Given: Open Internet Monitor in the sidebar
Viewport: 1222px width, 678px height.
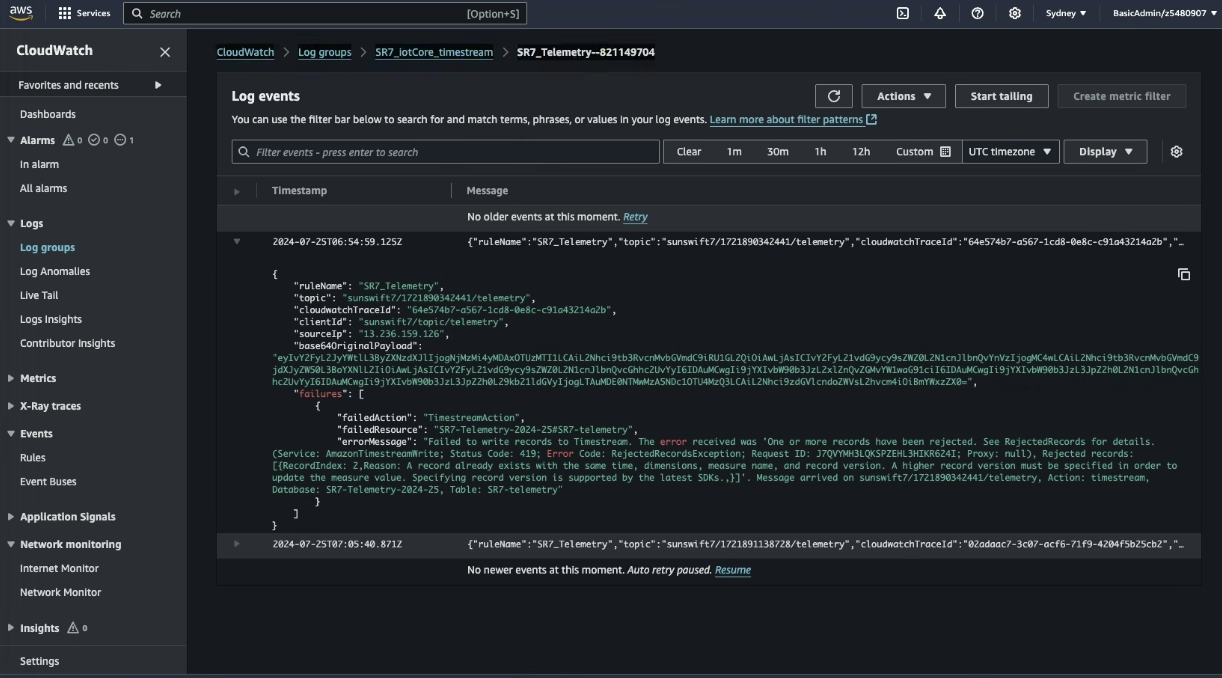Looking at the screenshot, I should tap(59, 568).
